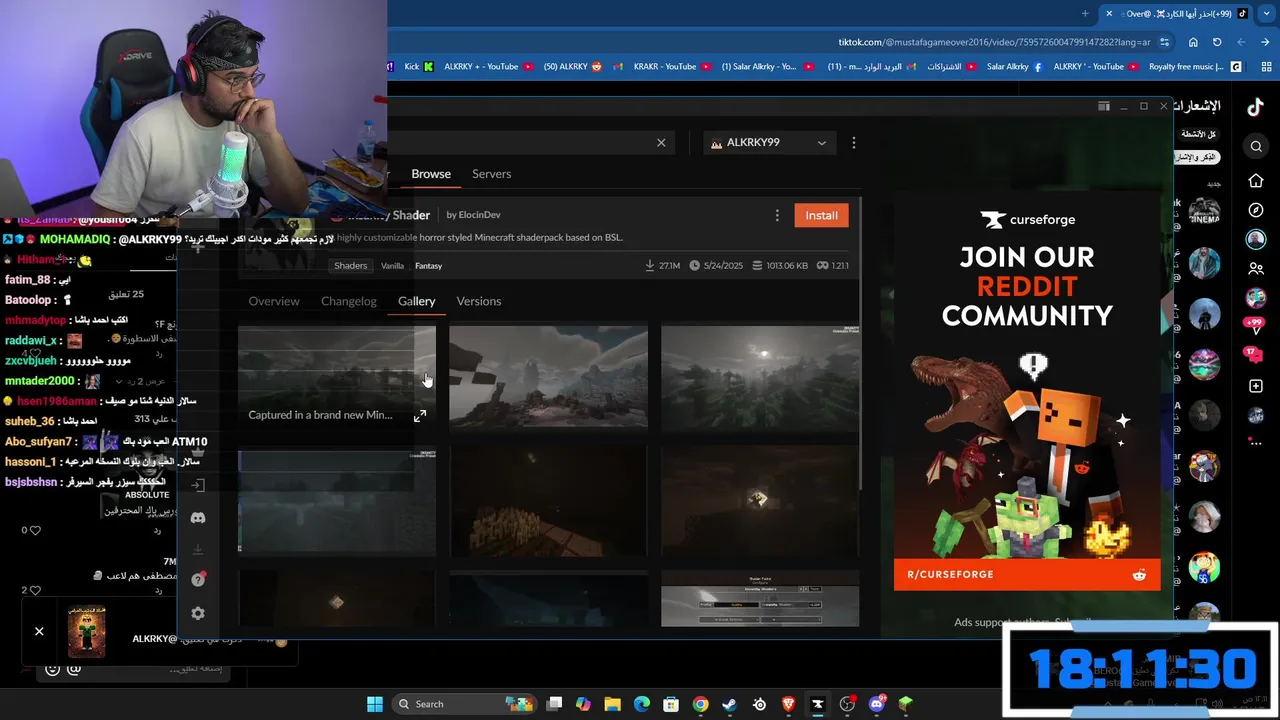
Task: Click the CurseForge sidebar login arrow icon
Action: [x=198, y=486]
